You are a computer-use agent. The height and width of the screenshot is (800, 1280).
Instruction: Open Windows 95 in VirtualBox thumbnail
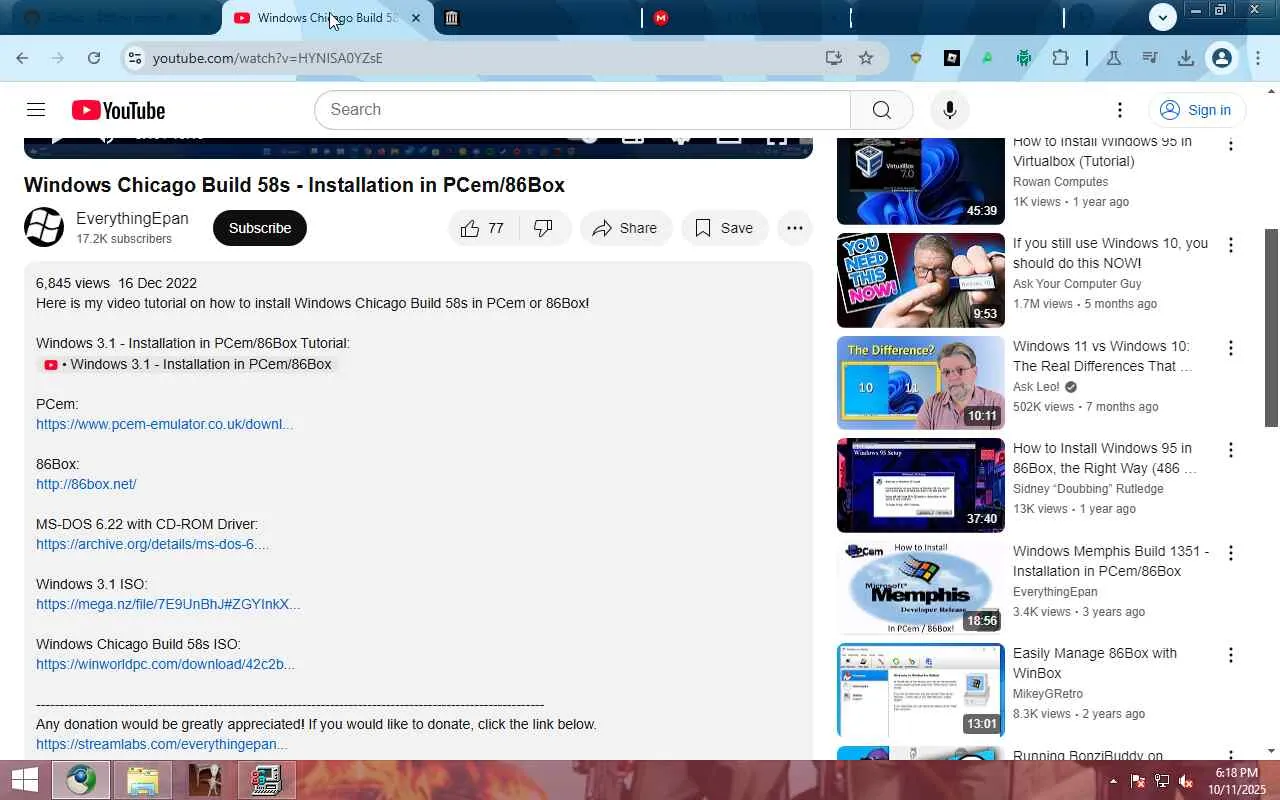[921, 180]
